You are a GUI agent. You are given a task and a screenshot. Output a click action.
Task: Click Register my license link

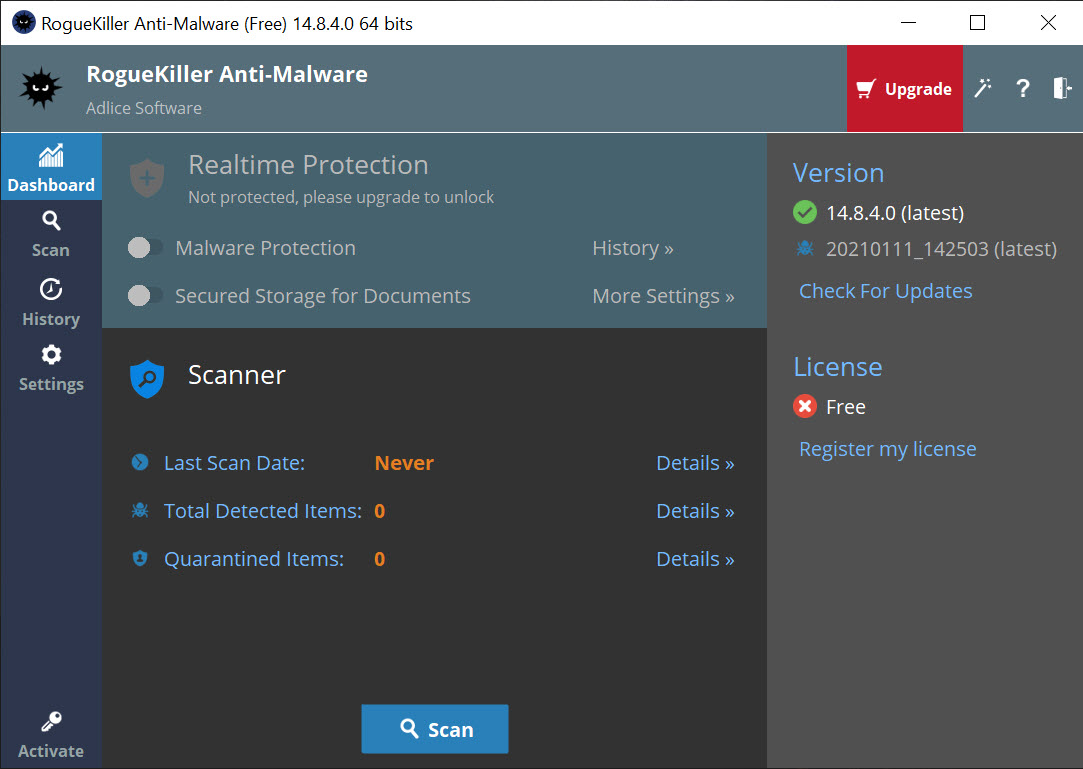point(887,449)
